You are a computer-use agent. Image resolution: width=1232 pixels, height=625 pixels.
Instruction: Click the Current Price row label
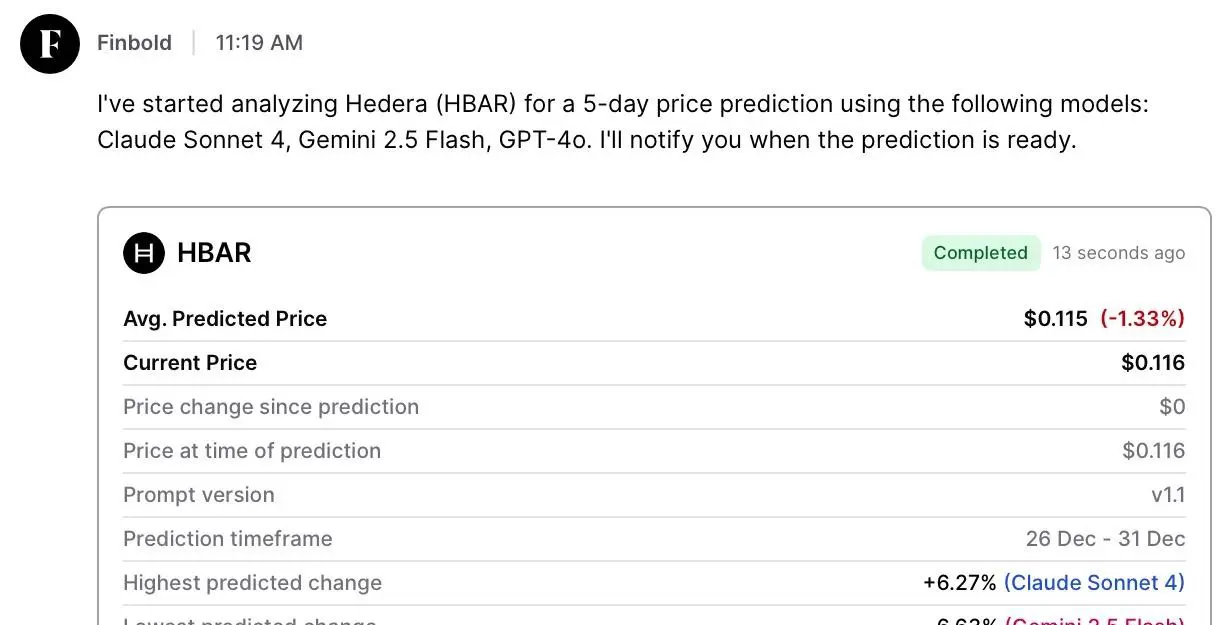point(190,363)
